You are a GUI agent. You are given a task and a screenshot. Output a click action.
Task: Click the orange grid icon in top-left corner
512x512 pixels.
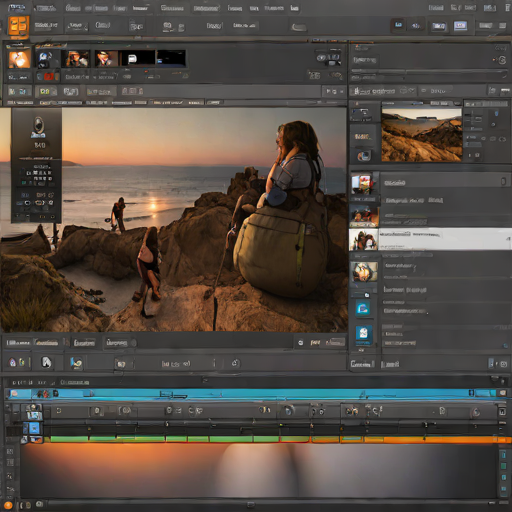click(x=18, y=26)
